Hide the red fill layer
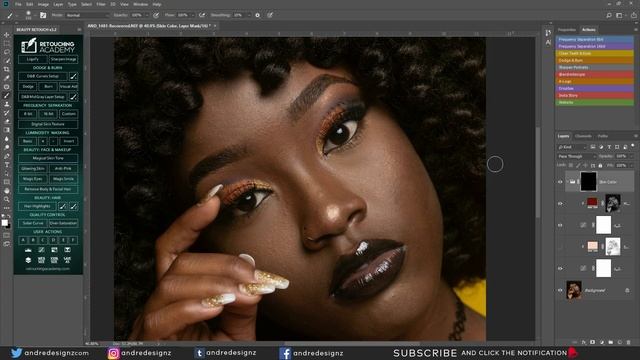Viewport: 640px width, 360px height. 560,203
